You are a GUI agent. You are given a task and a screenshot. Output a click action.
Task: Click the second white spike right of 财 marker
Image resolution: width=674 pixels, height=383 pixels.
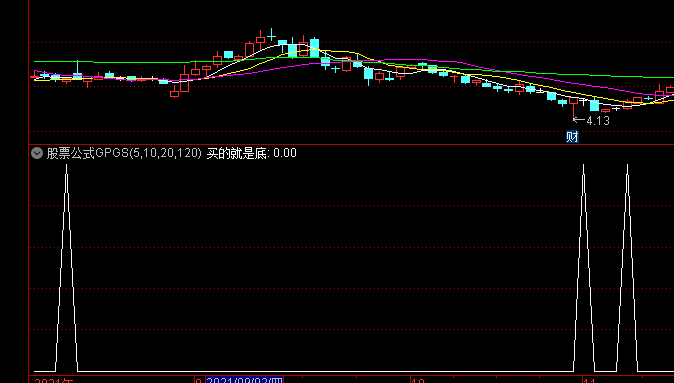coord(627,267)
